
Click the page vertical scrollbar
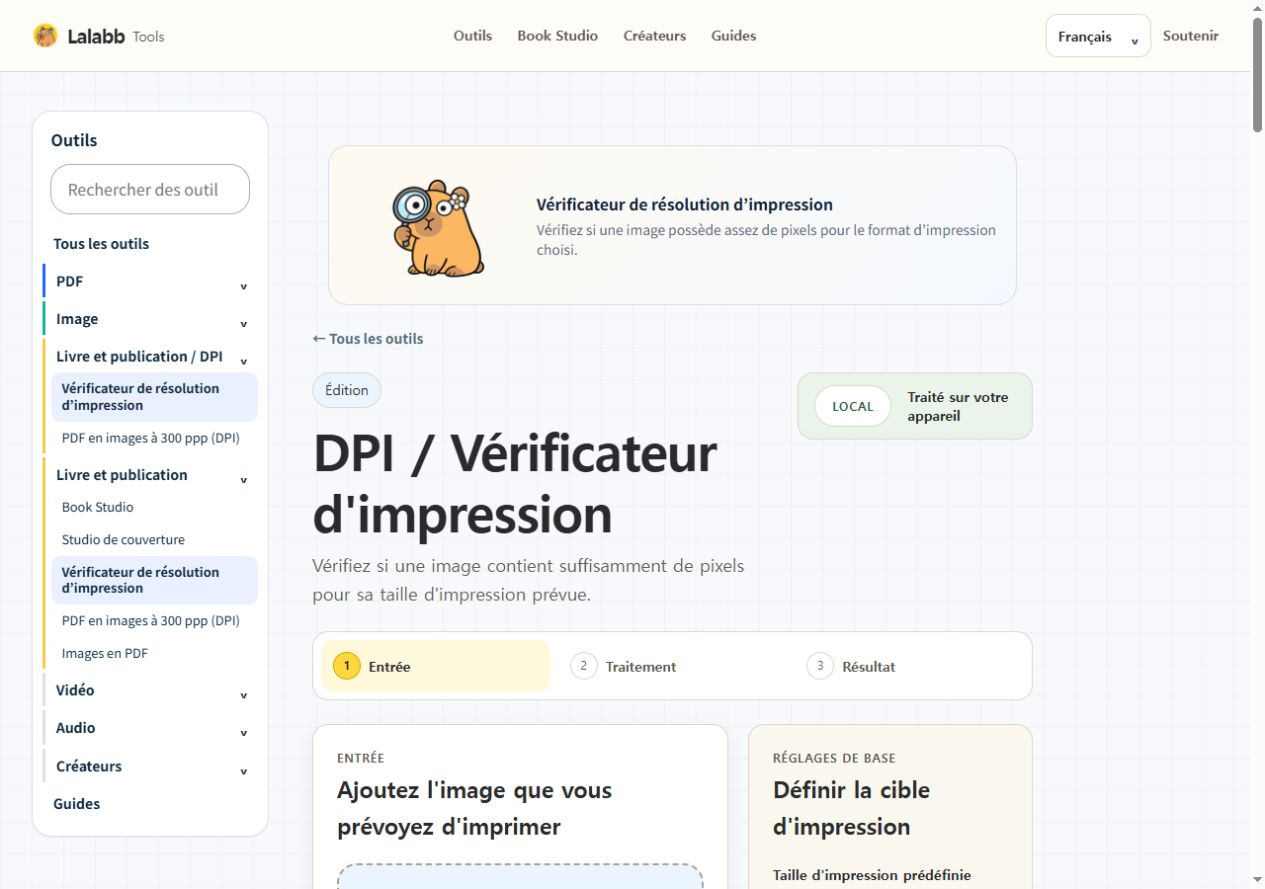1257,75
